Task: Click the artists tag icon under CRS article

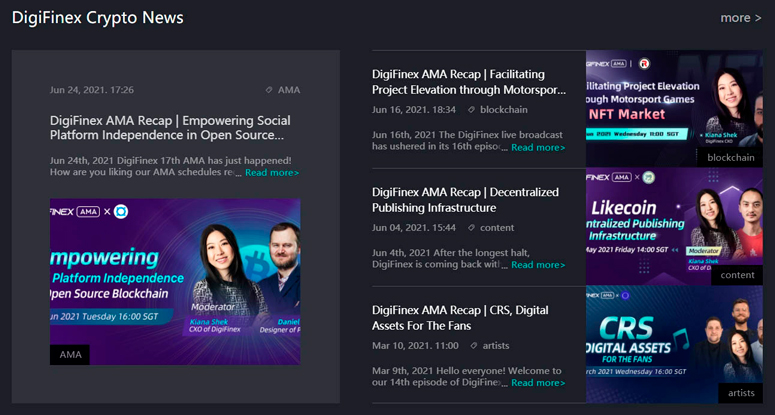Action: (x=474, y=346)
